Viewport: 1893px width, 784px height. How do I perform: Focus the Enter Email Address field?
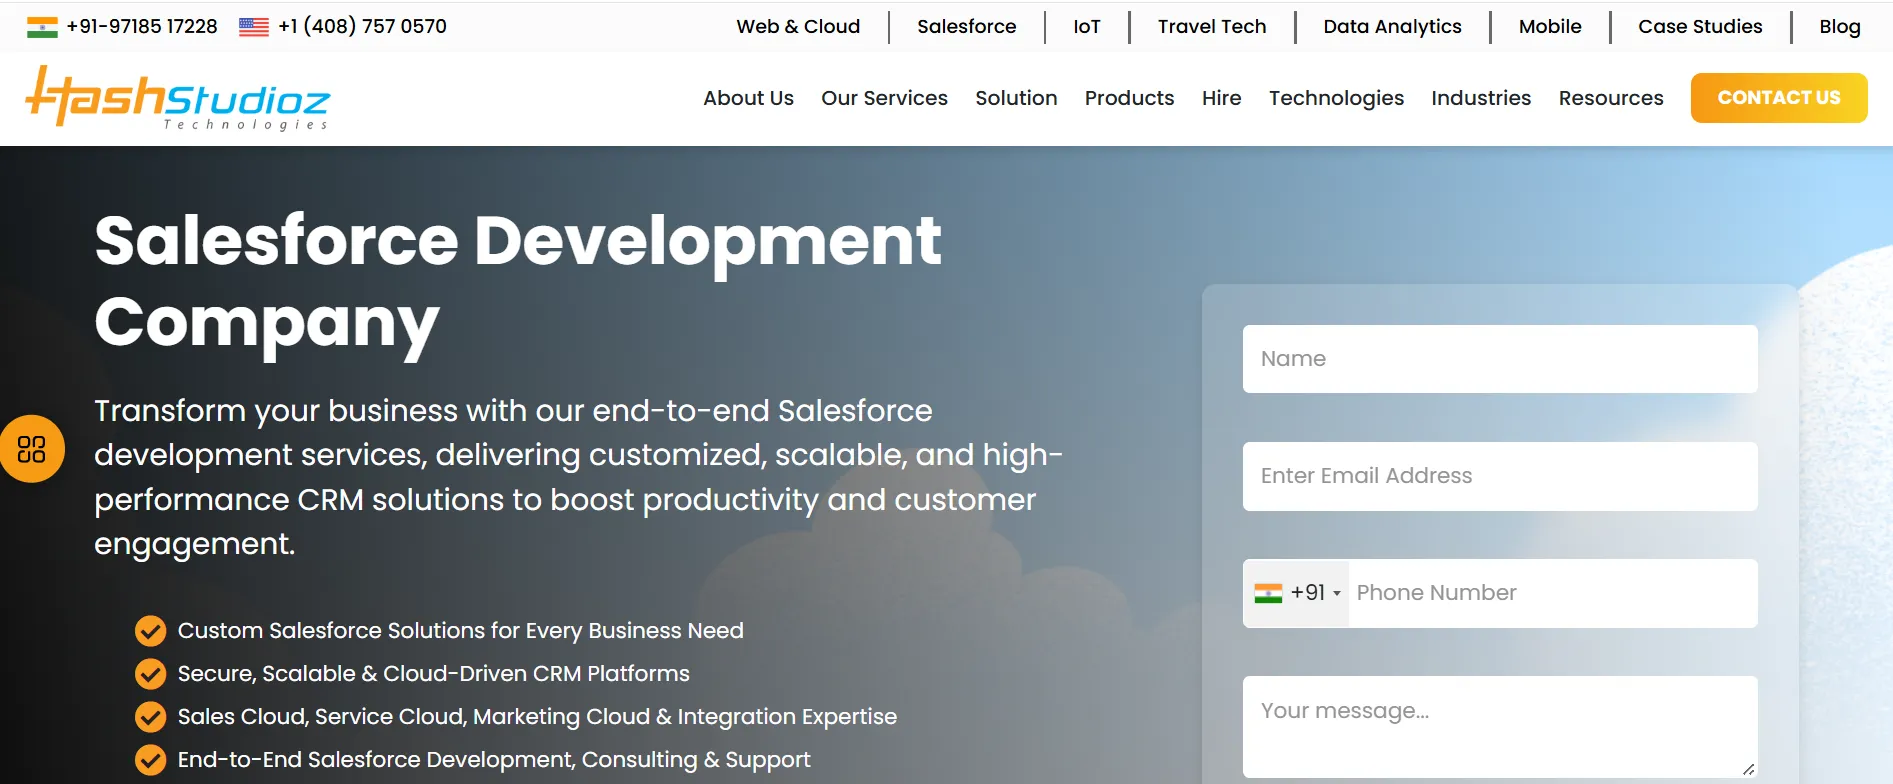tap(1499, 476)
